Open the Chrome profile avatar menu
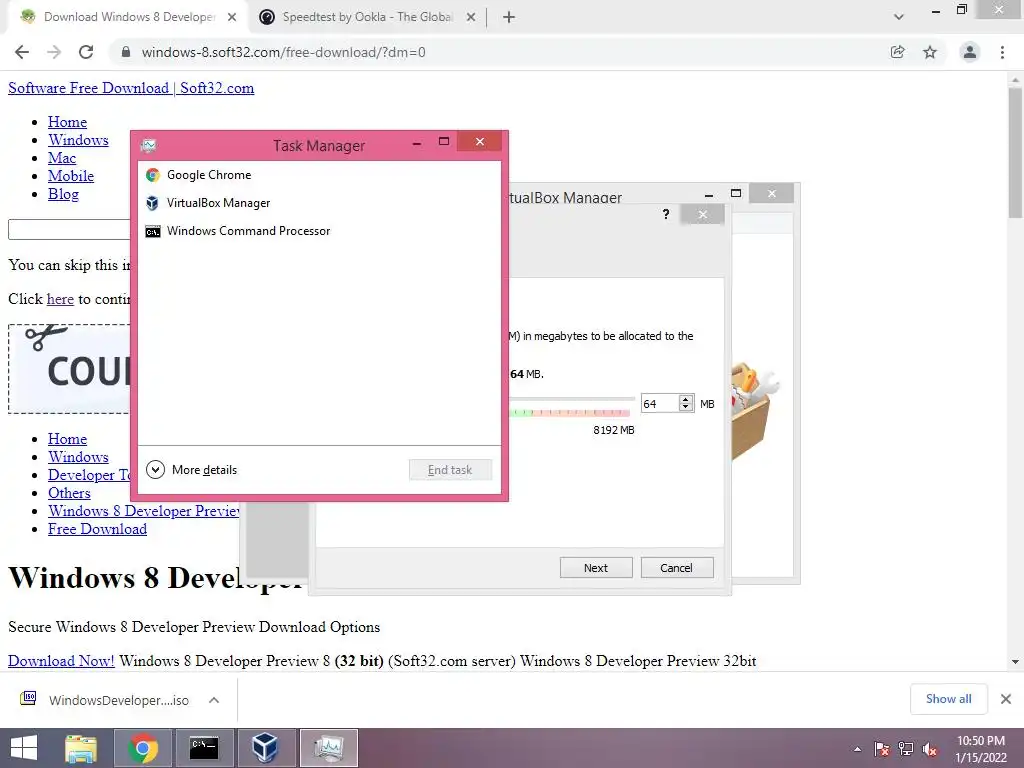Screen dimensions: 1024x768 pos(970,52)
